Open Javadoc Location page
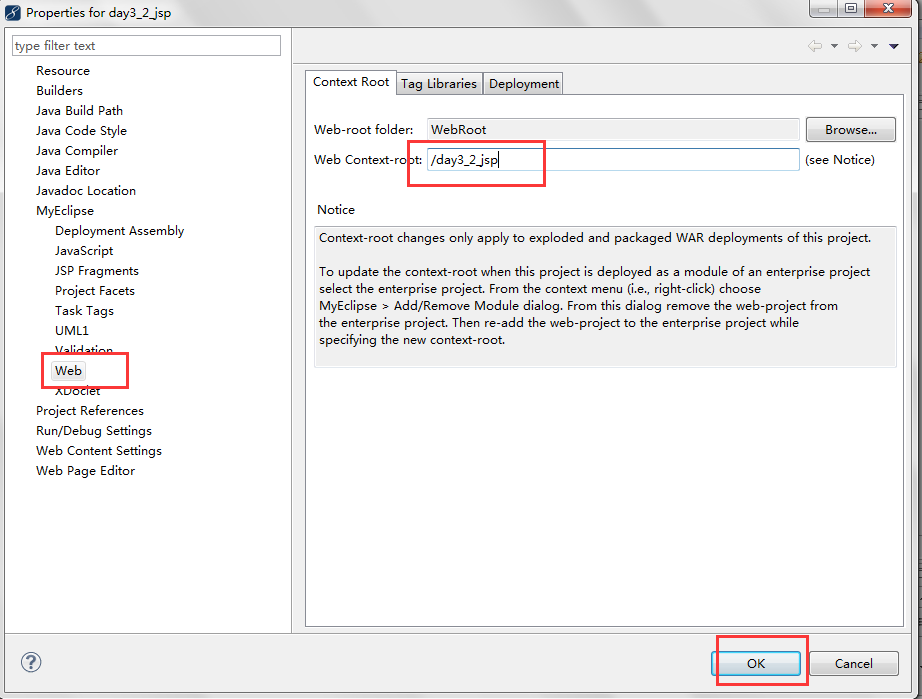922x699 pixels. pos(86,190)
